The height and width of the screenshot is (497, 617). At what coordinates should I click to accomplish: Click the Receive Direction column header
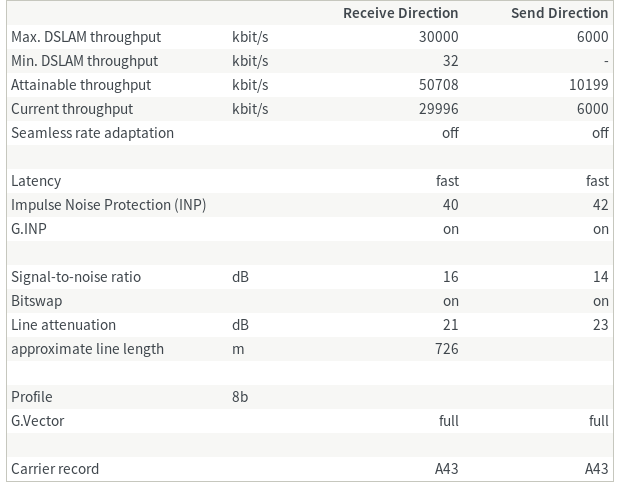click(400, 13)
